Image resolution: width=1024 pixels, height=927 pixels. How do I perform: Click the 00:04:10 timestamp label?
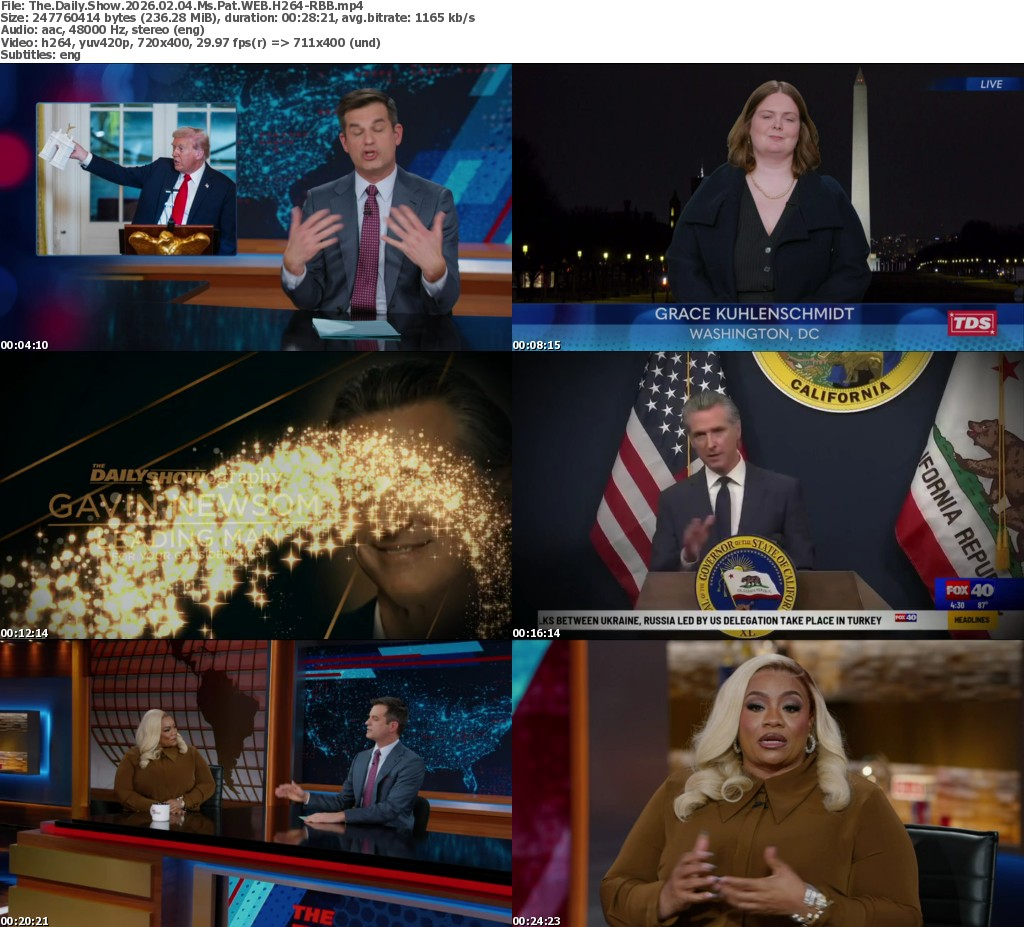coord(25,345)
